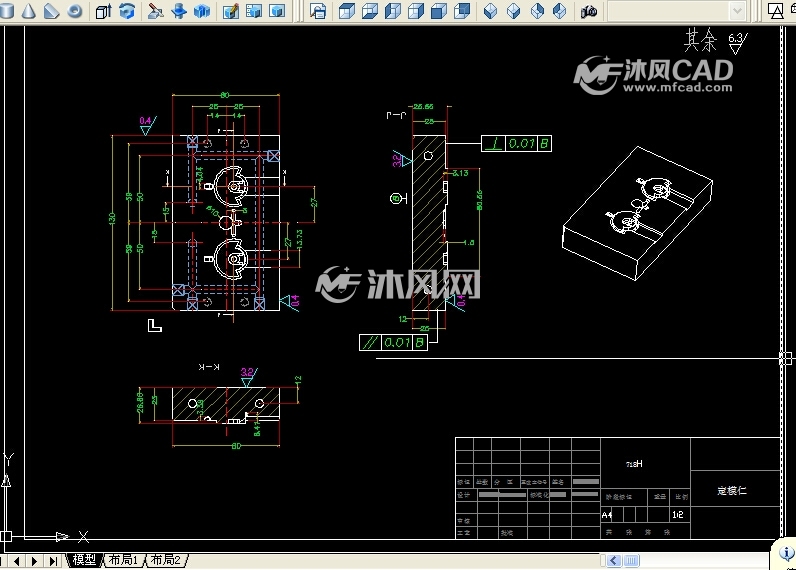Select the 其余 surface finish text
Screen dimensions: 796x570
(x=700, y=40)
